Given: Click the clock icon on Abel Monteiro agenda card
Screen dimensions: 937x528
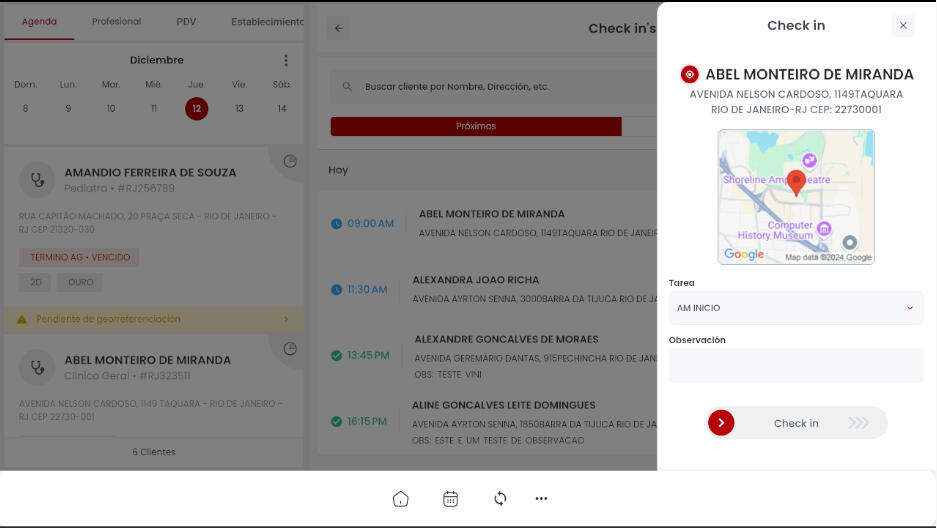Looking at the screenshot, I should tap(290, 349).
